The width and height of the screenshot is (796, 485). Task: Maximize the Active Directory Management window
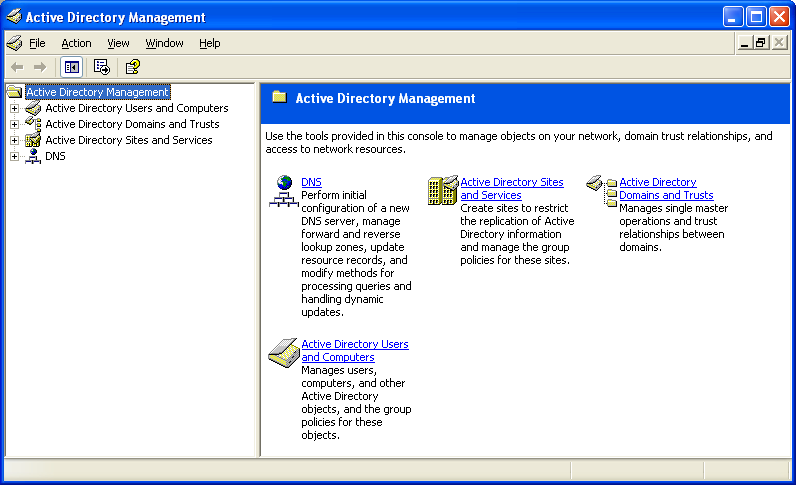point(756,17)
